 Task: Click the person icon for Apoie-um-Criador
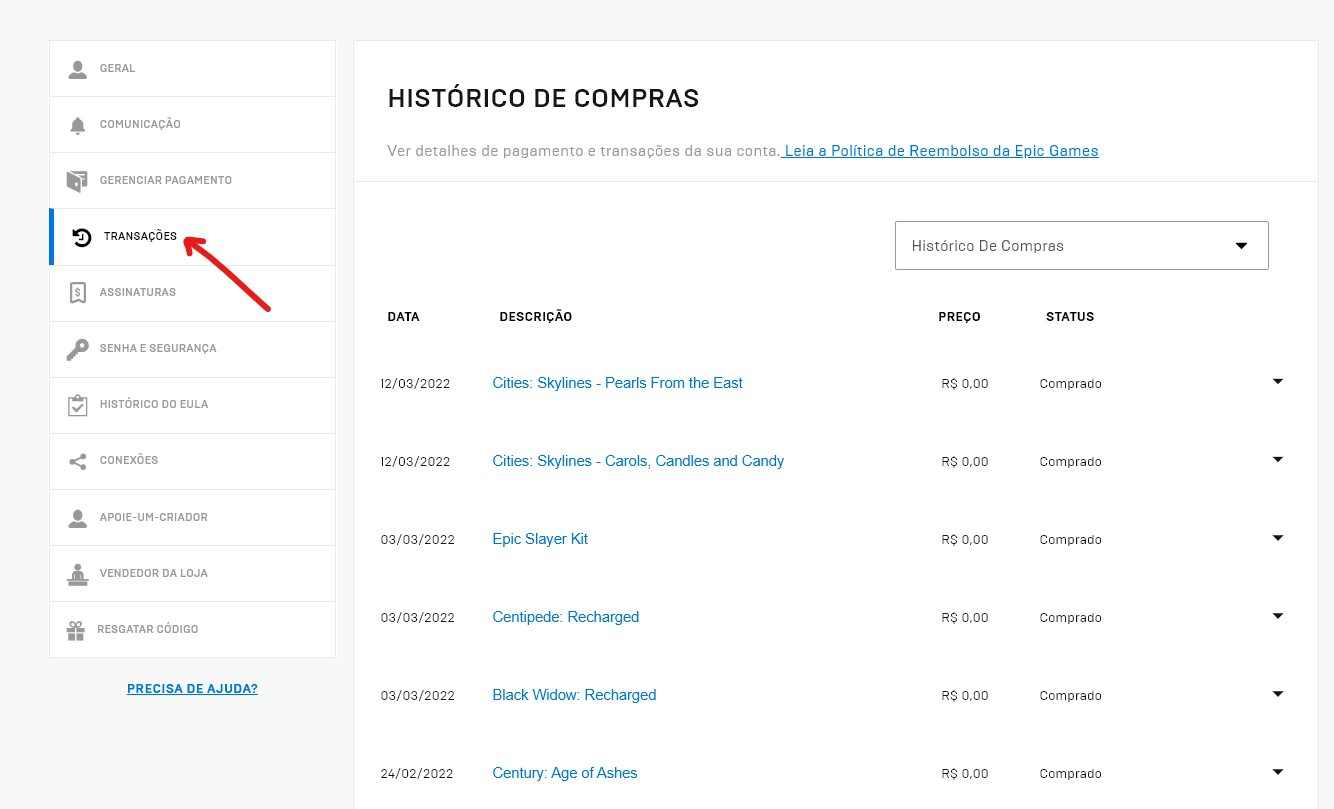[x=77, y=518]
